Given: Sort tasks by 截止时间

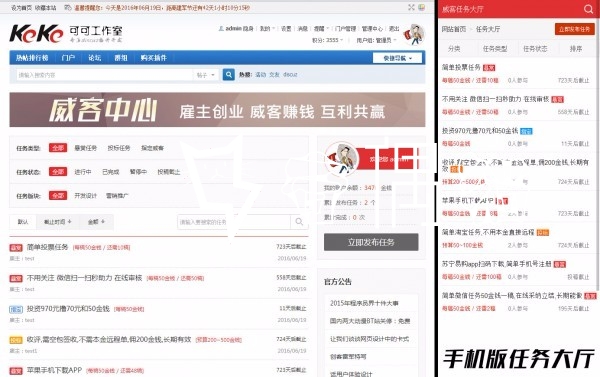Looking at the screenshot, I should click(57, 222).
